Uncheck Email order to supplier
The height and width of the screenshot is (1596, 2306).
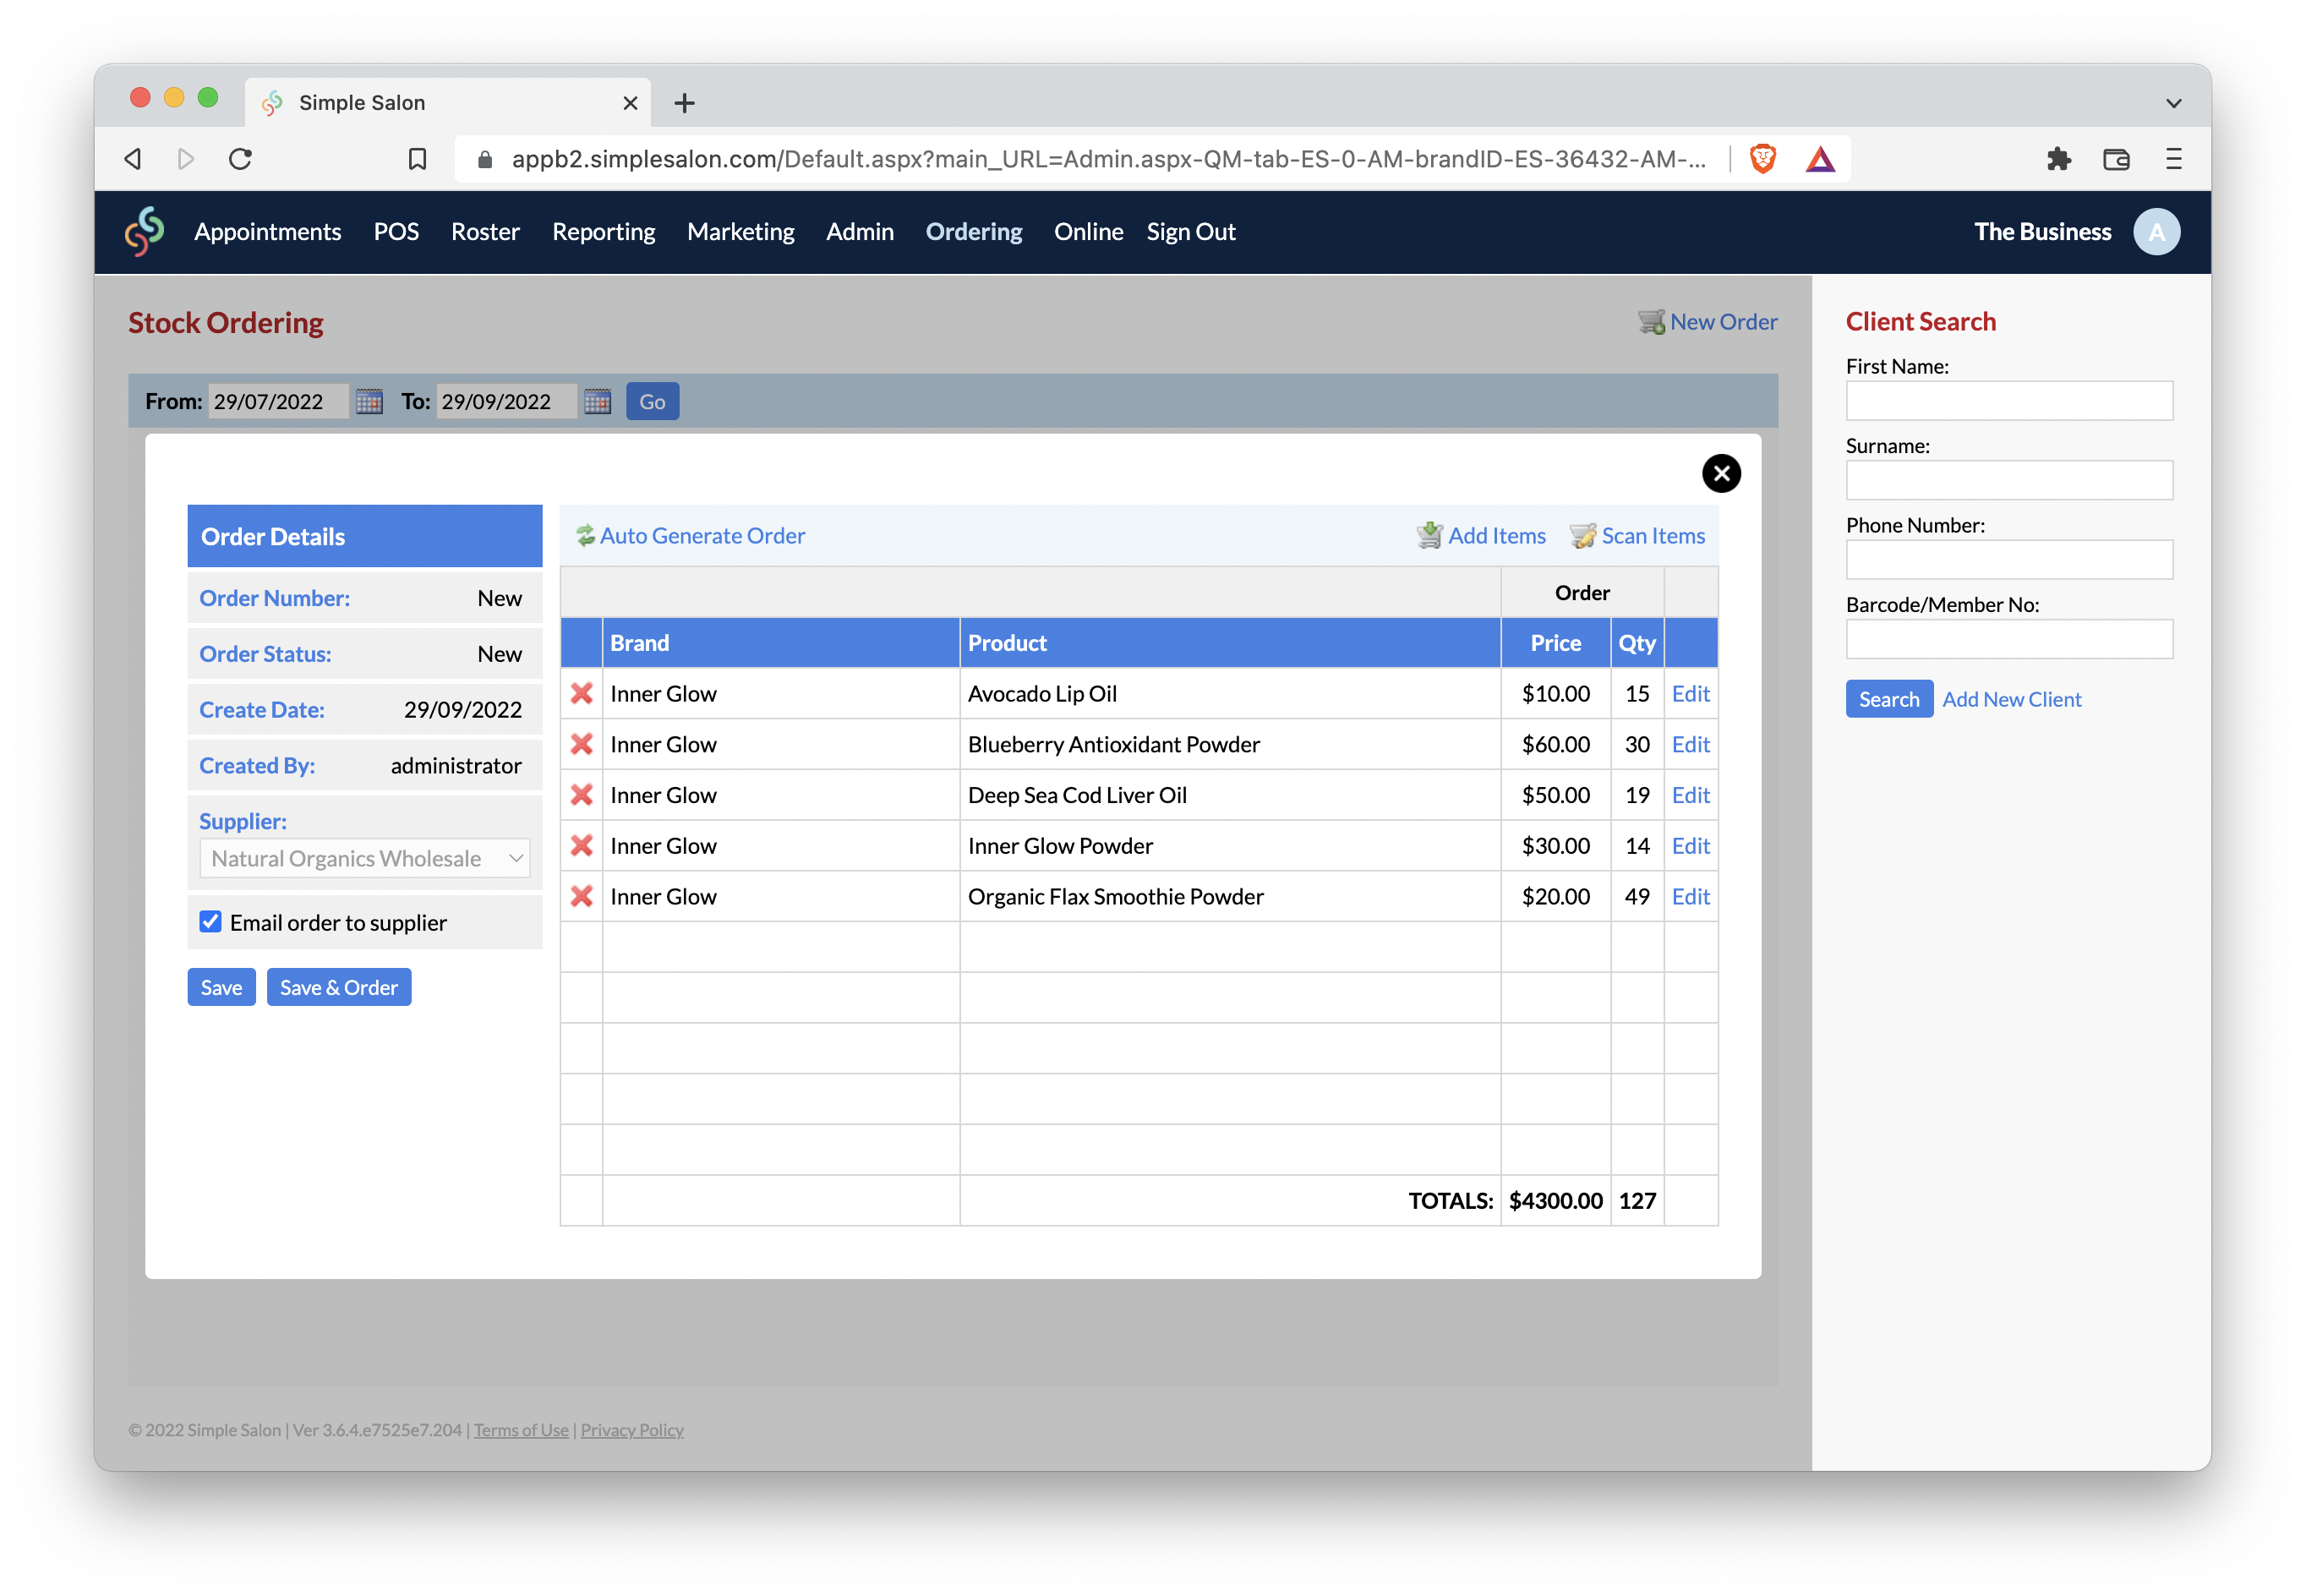tap(210, 922)
